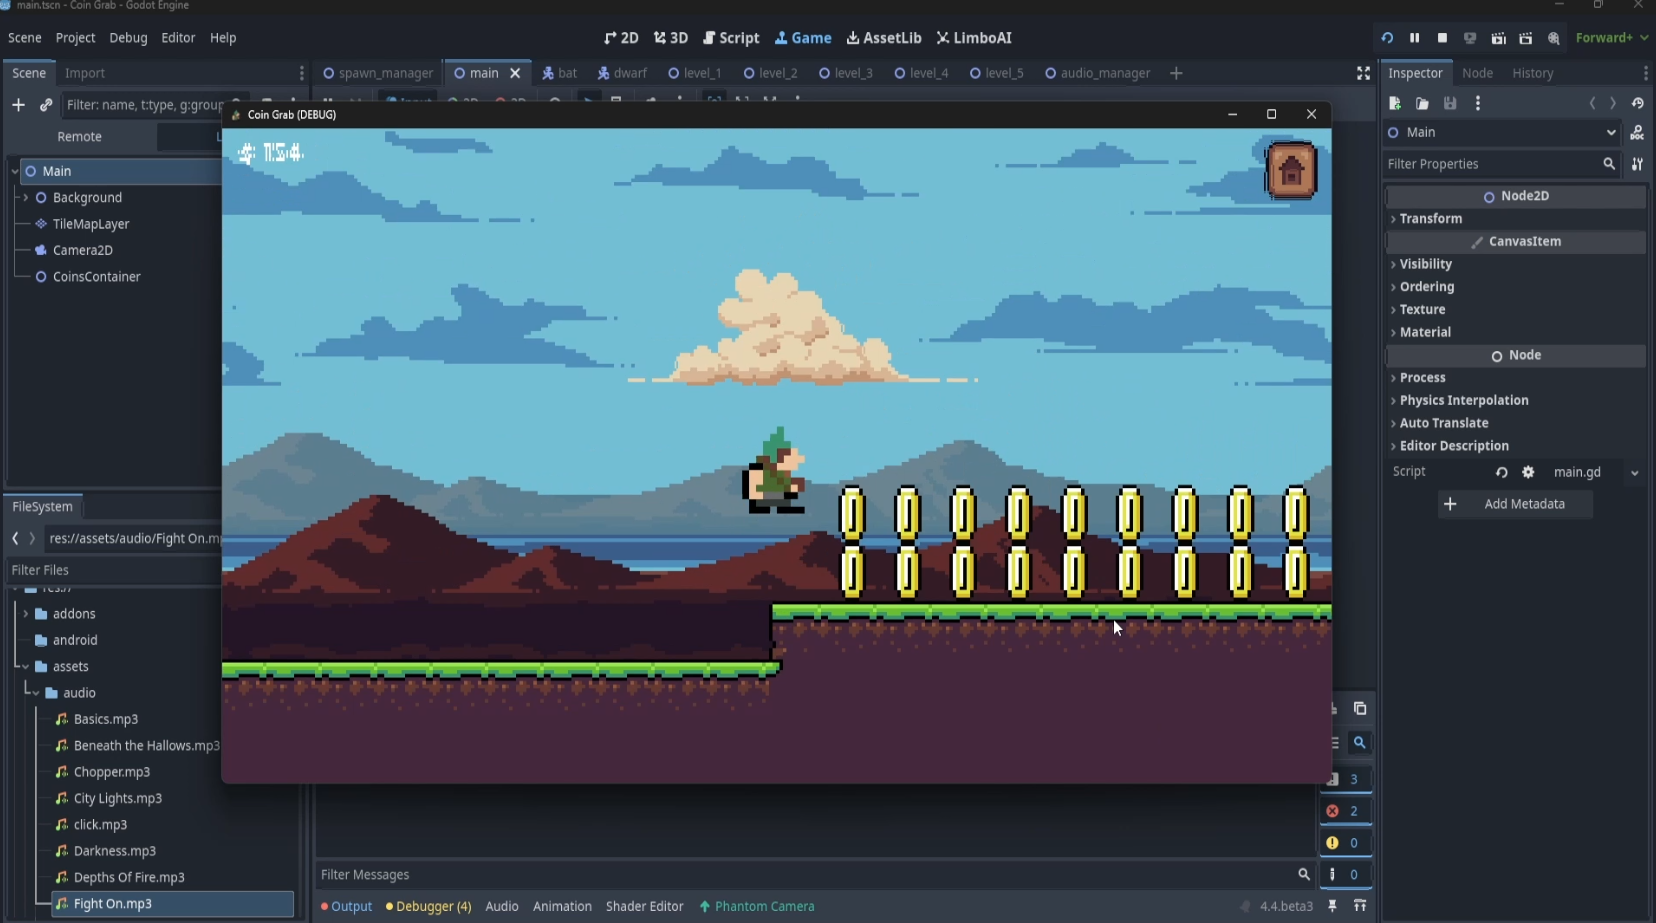Screen dimensions: 1656x923
Task: Open the Editor menu
Action: [x=178, y=38]
